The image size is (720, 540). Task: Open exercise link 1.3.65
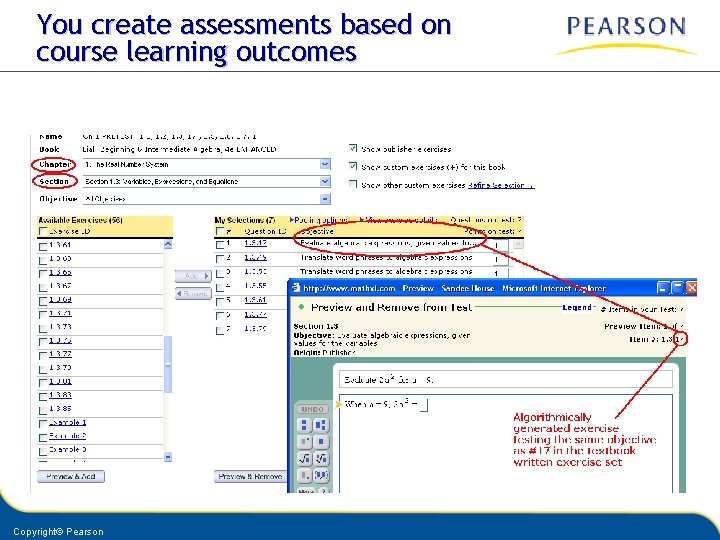pos(60,272)
